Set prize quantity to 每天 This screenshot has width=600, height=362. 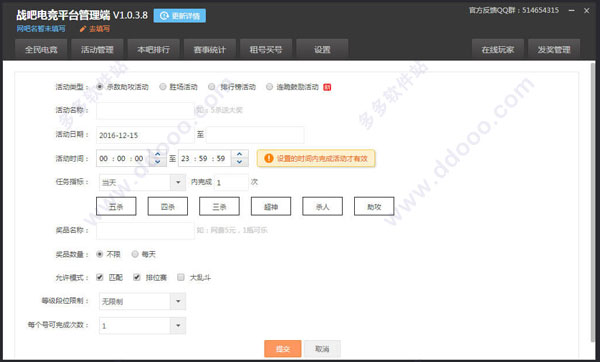click(x=135, y=254)
